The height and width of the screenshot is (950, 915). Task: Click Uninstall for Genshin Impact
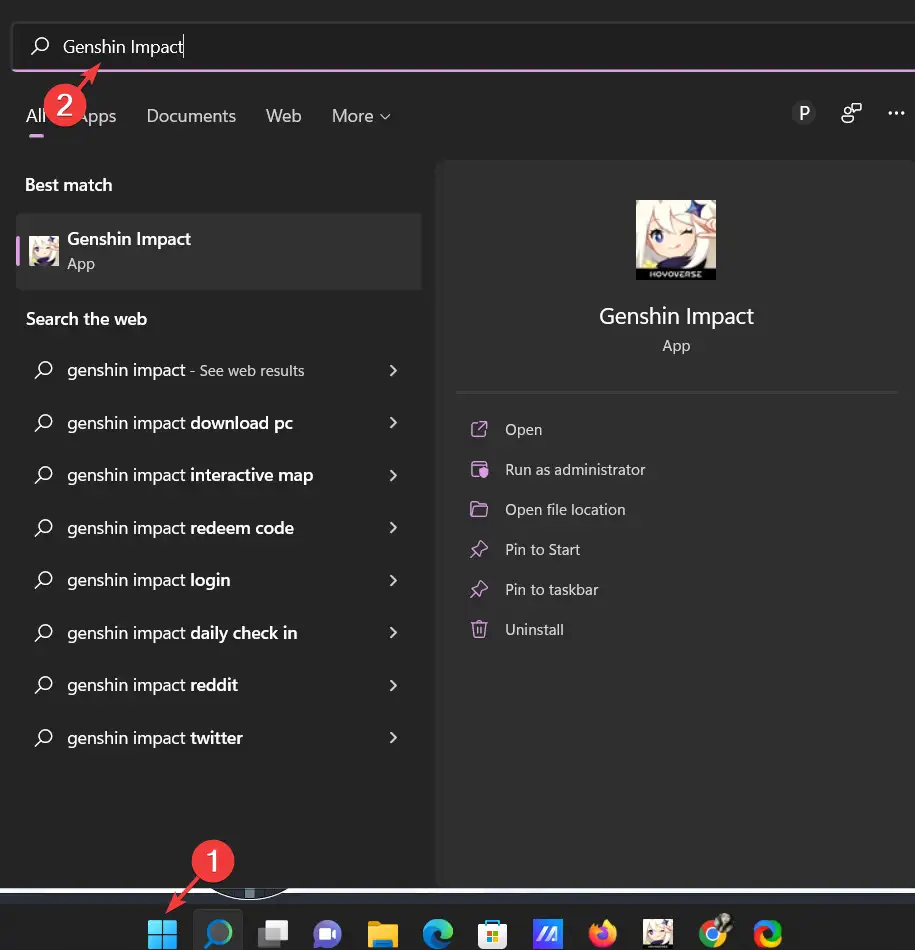point(534,630)
